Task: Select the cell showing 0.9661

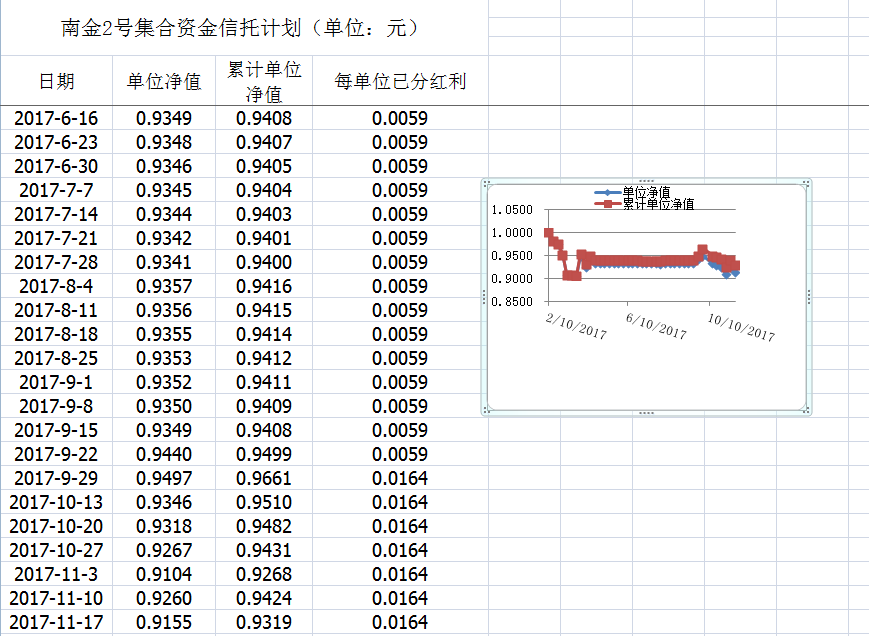Action: pos(264,479)
